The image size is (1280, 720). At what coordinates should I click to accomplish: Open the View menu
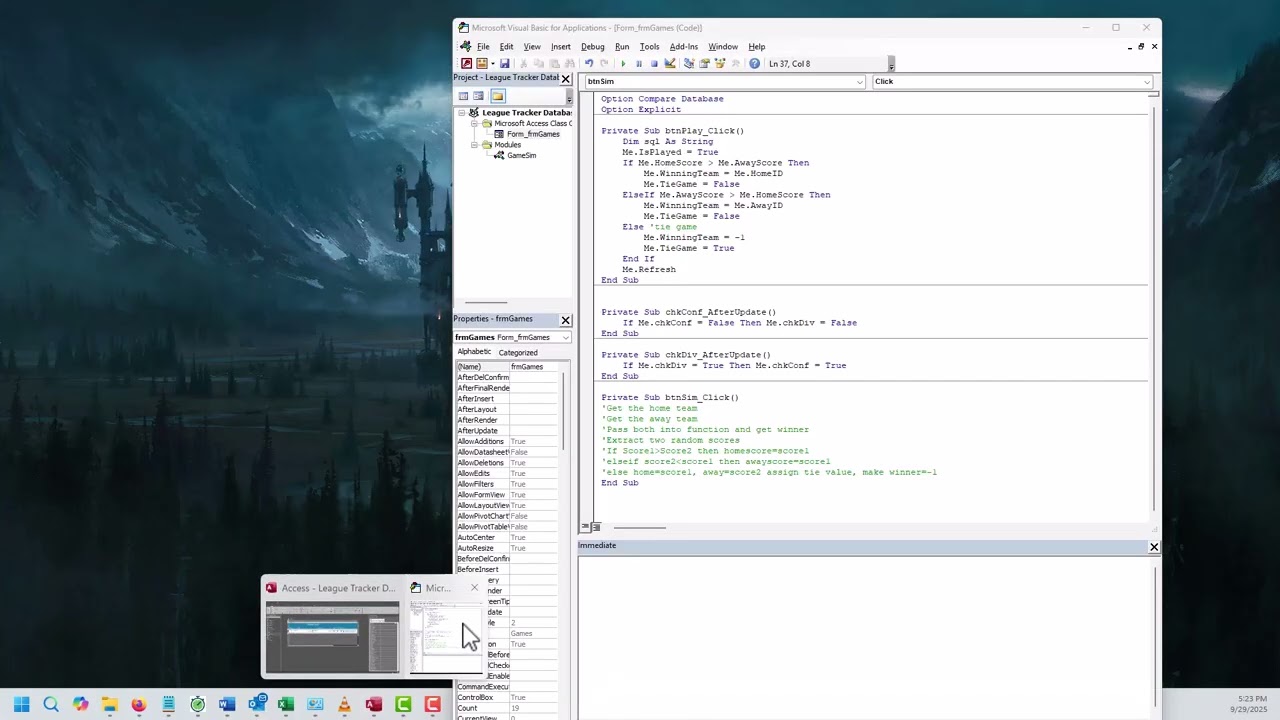pos(532,47)
